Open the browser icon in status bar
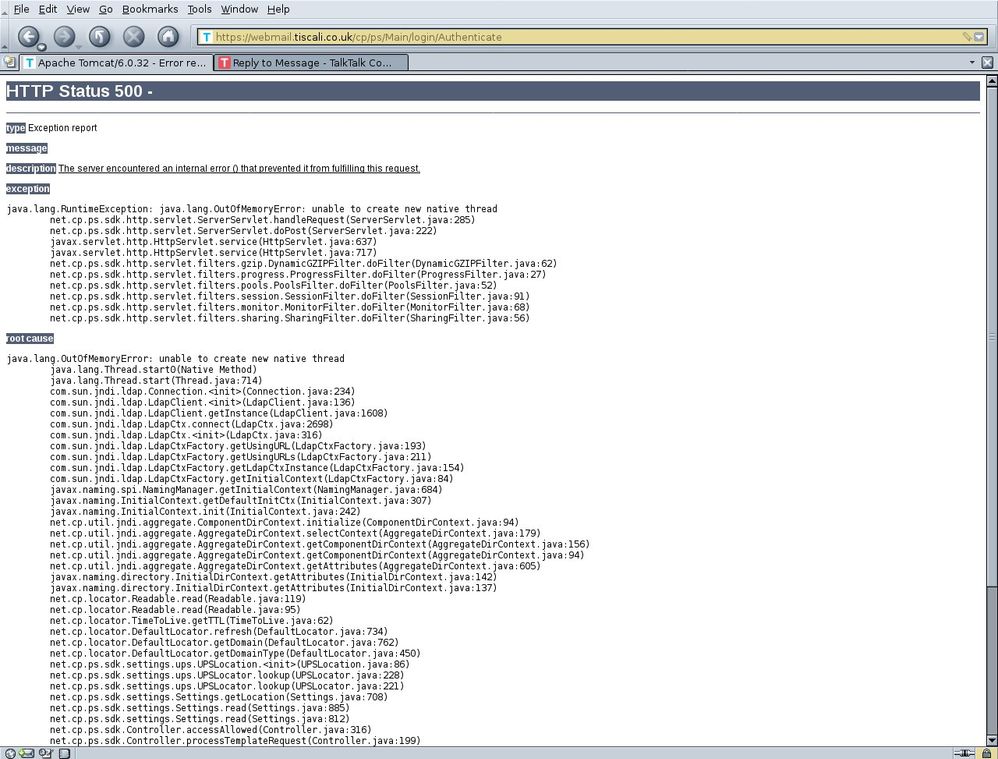998x759 pixels. coord(9,752)
